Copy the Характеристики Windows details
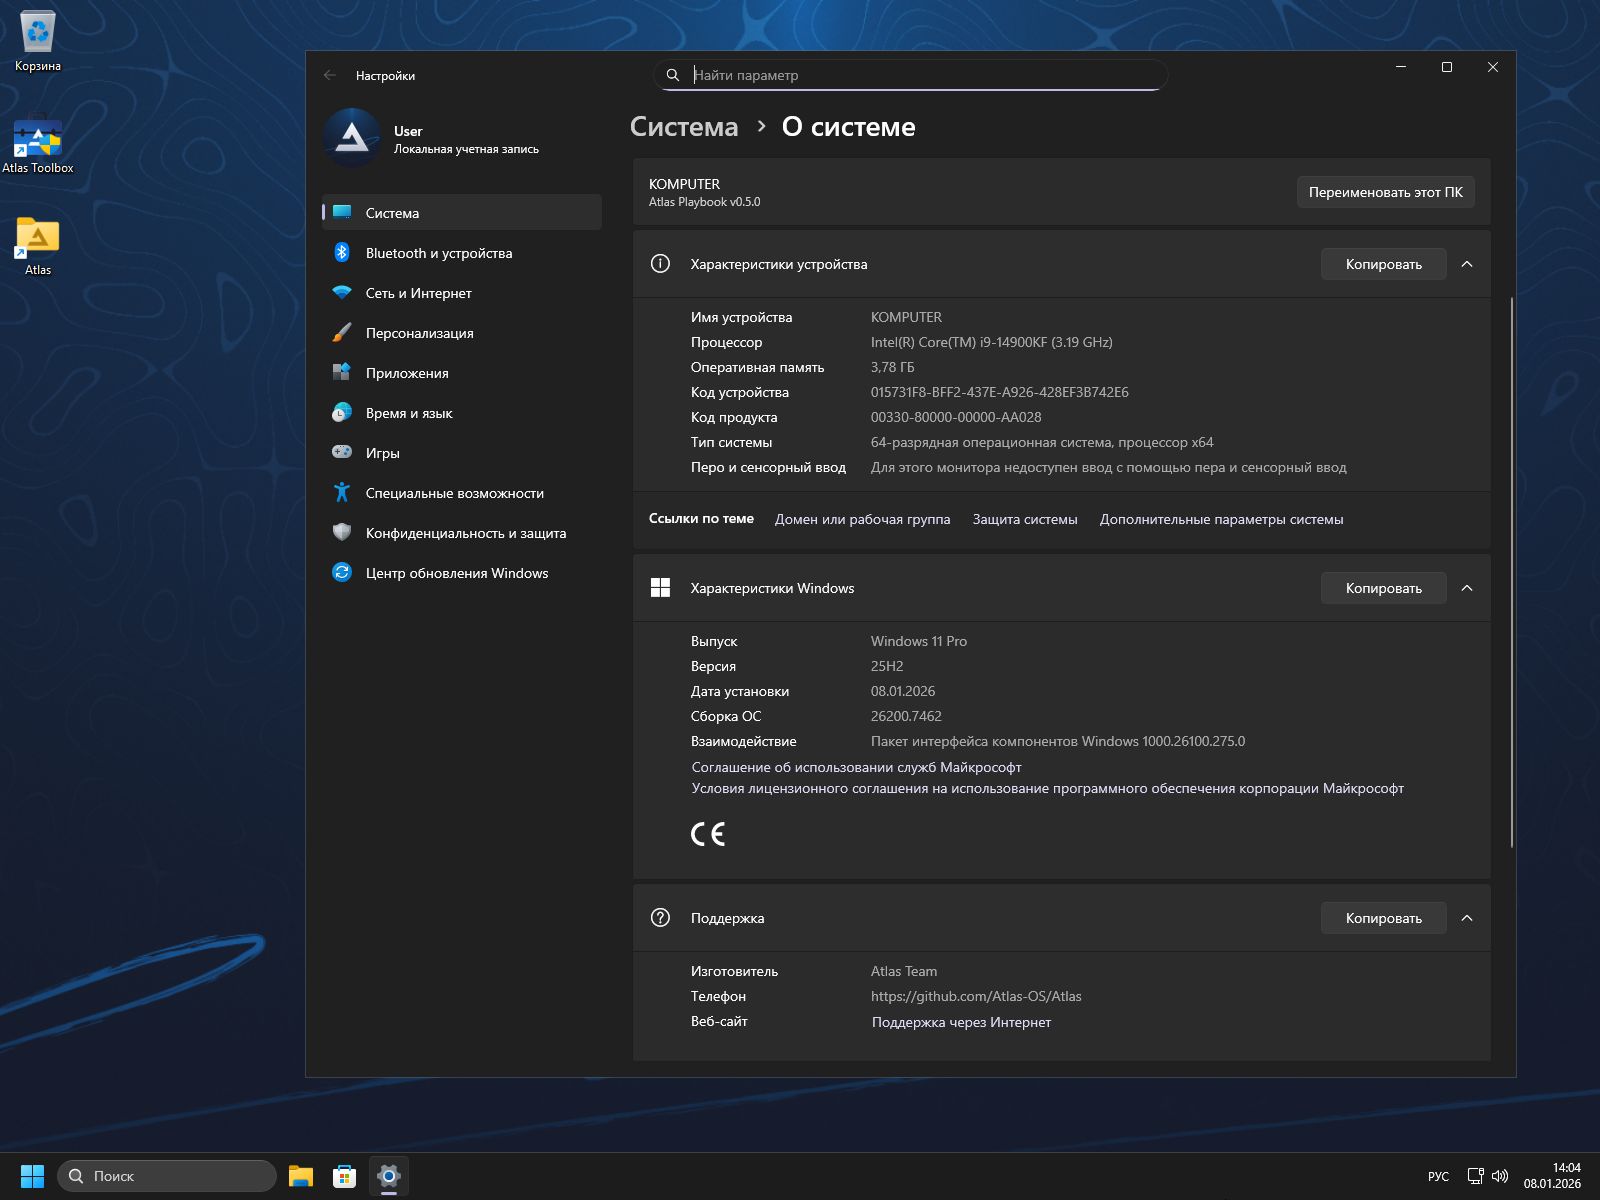Viewport: 1600px width, 1200px height. (x=1383, y=588)
